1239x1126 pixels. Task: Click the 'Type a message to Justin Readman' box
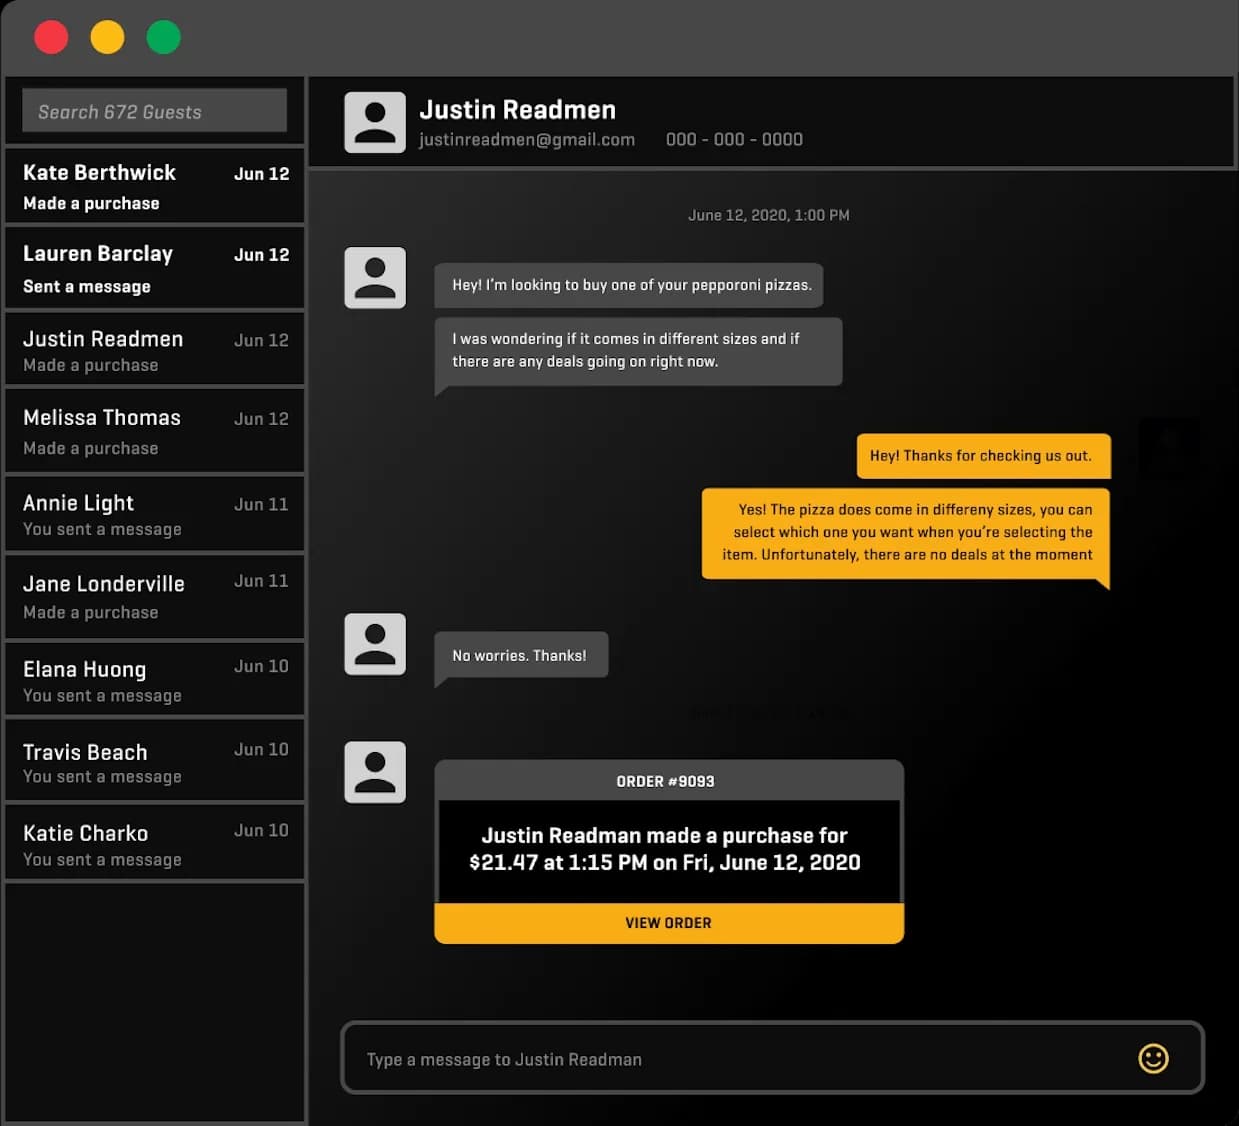[x=772, y=1058]
